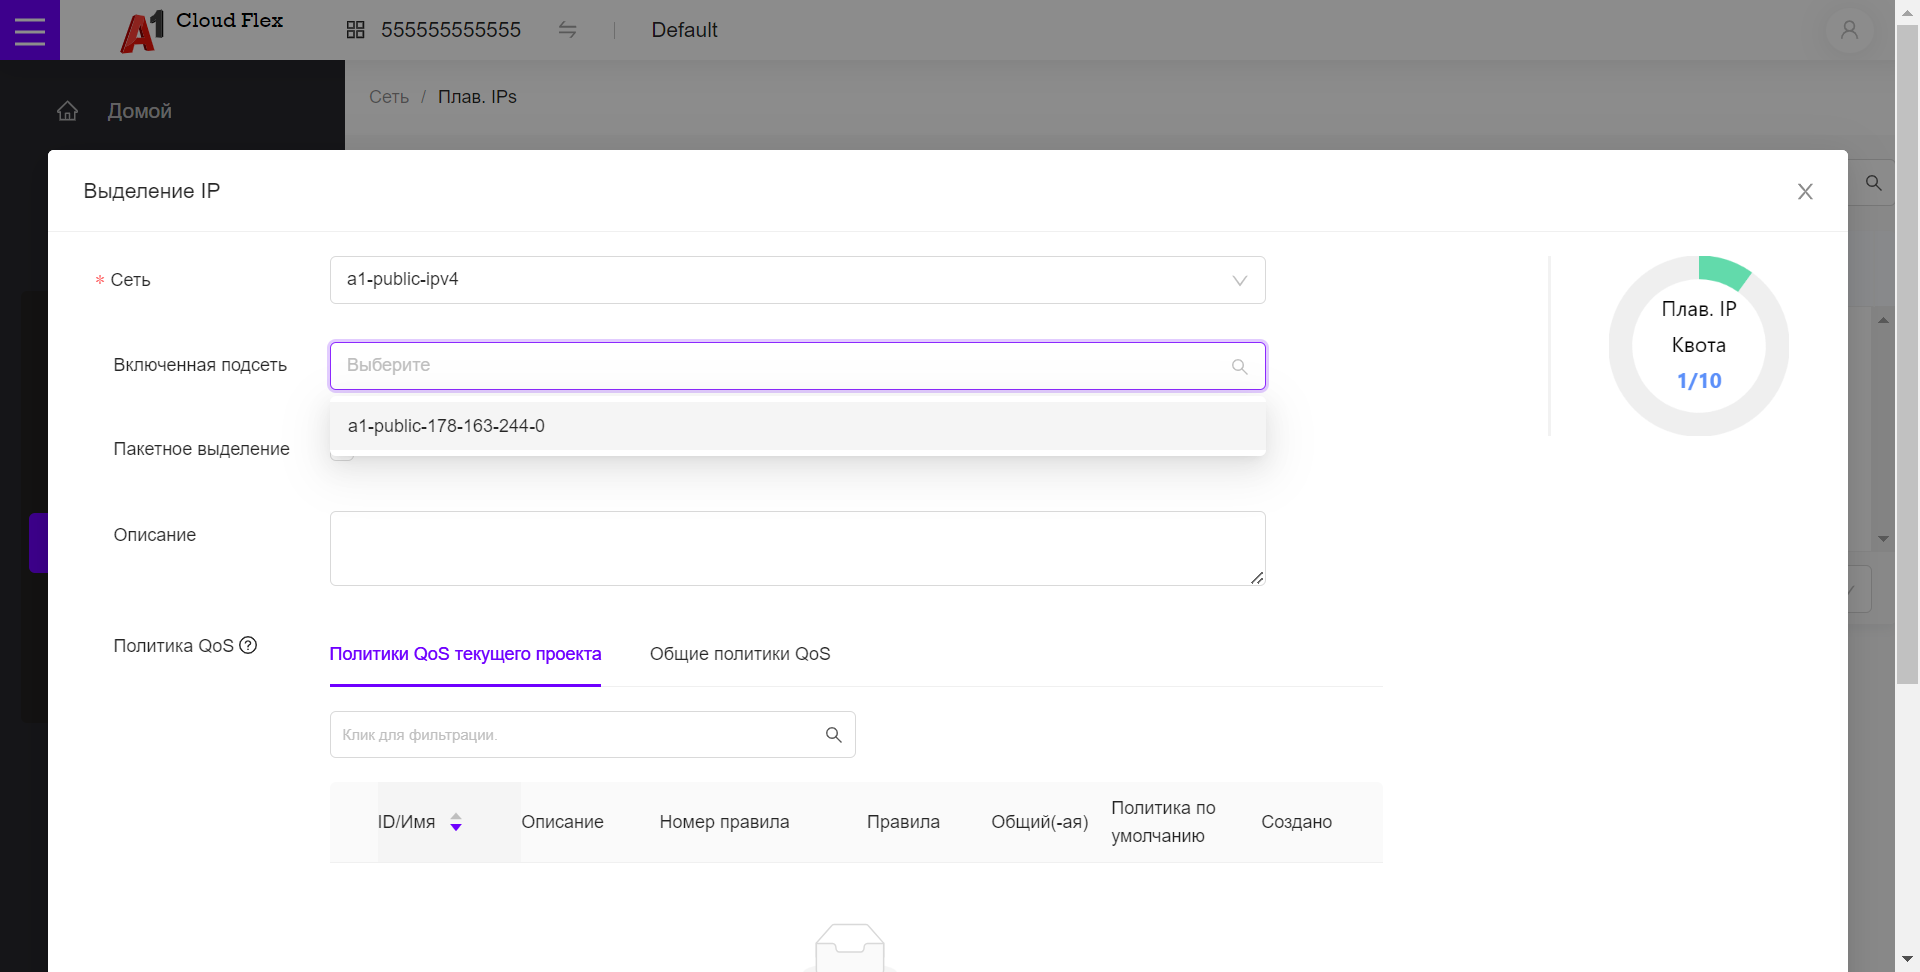Screen dimensions: 1920x972
Task: Click the quota value 1/10
Action: [x=1699, y=381]
